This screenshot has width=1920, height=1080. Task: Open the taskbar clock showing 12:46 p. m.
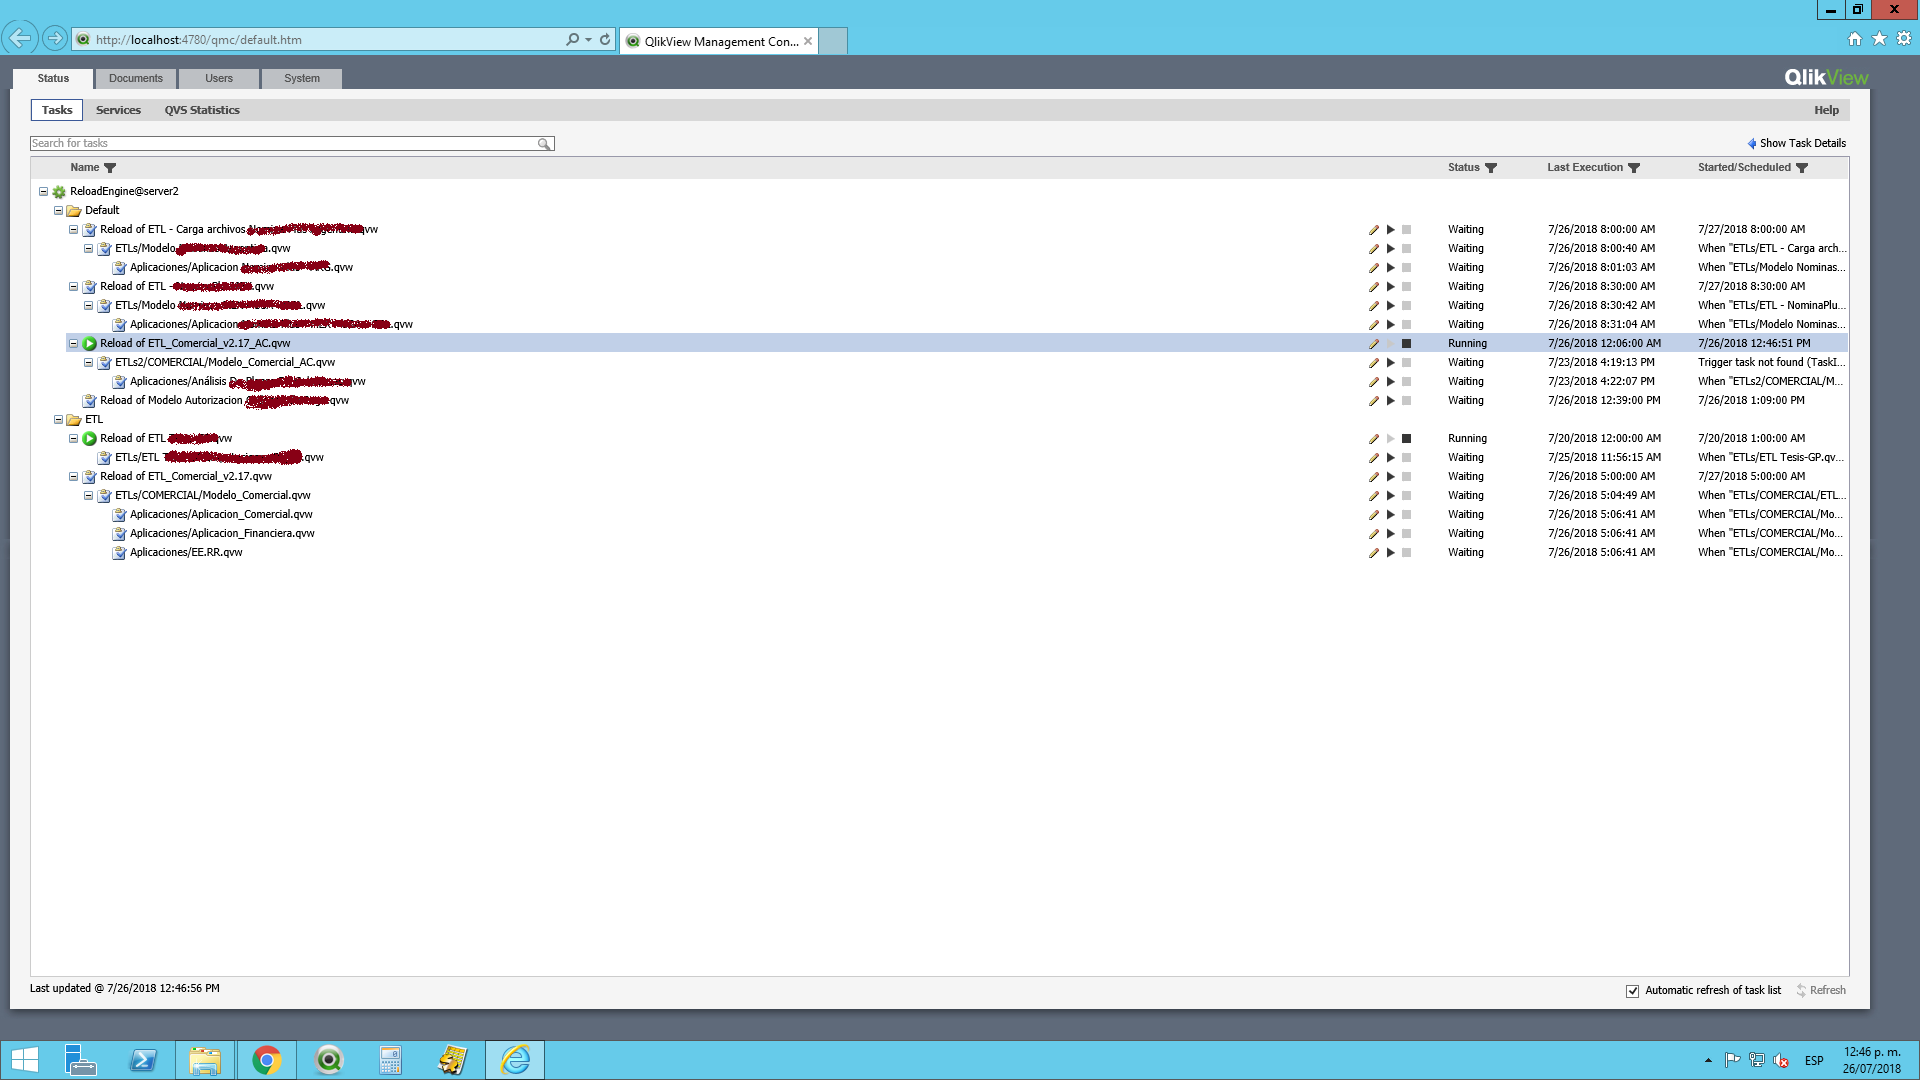click(1872, 1060)
